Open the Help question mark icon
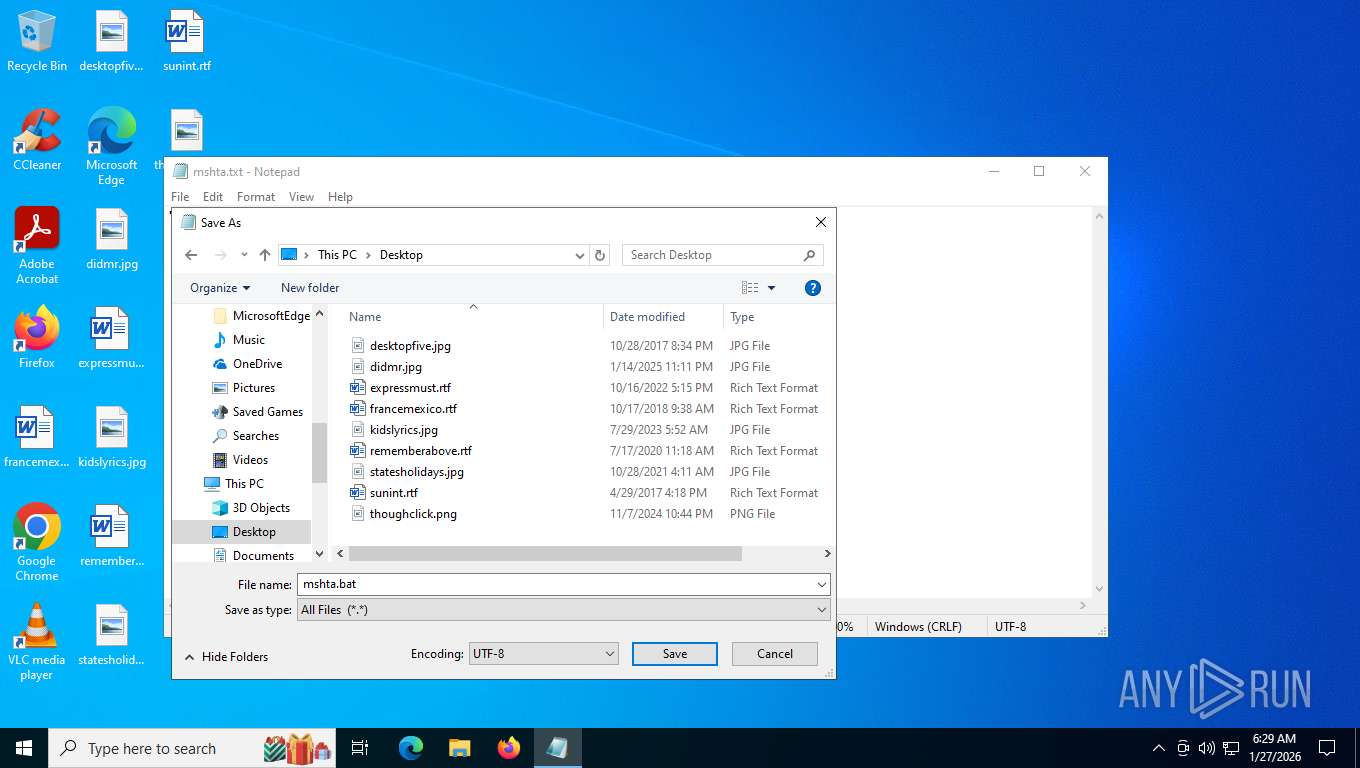Screen dimensions: 1360x768 (813, 288)
